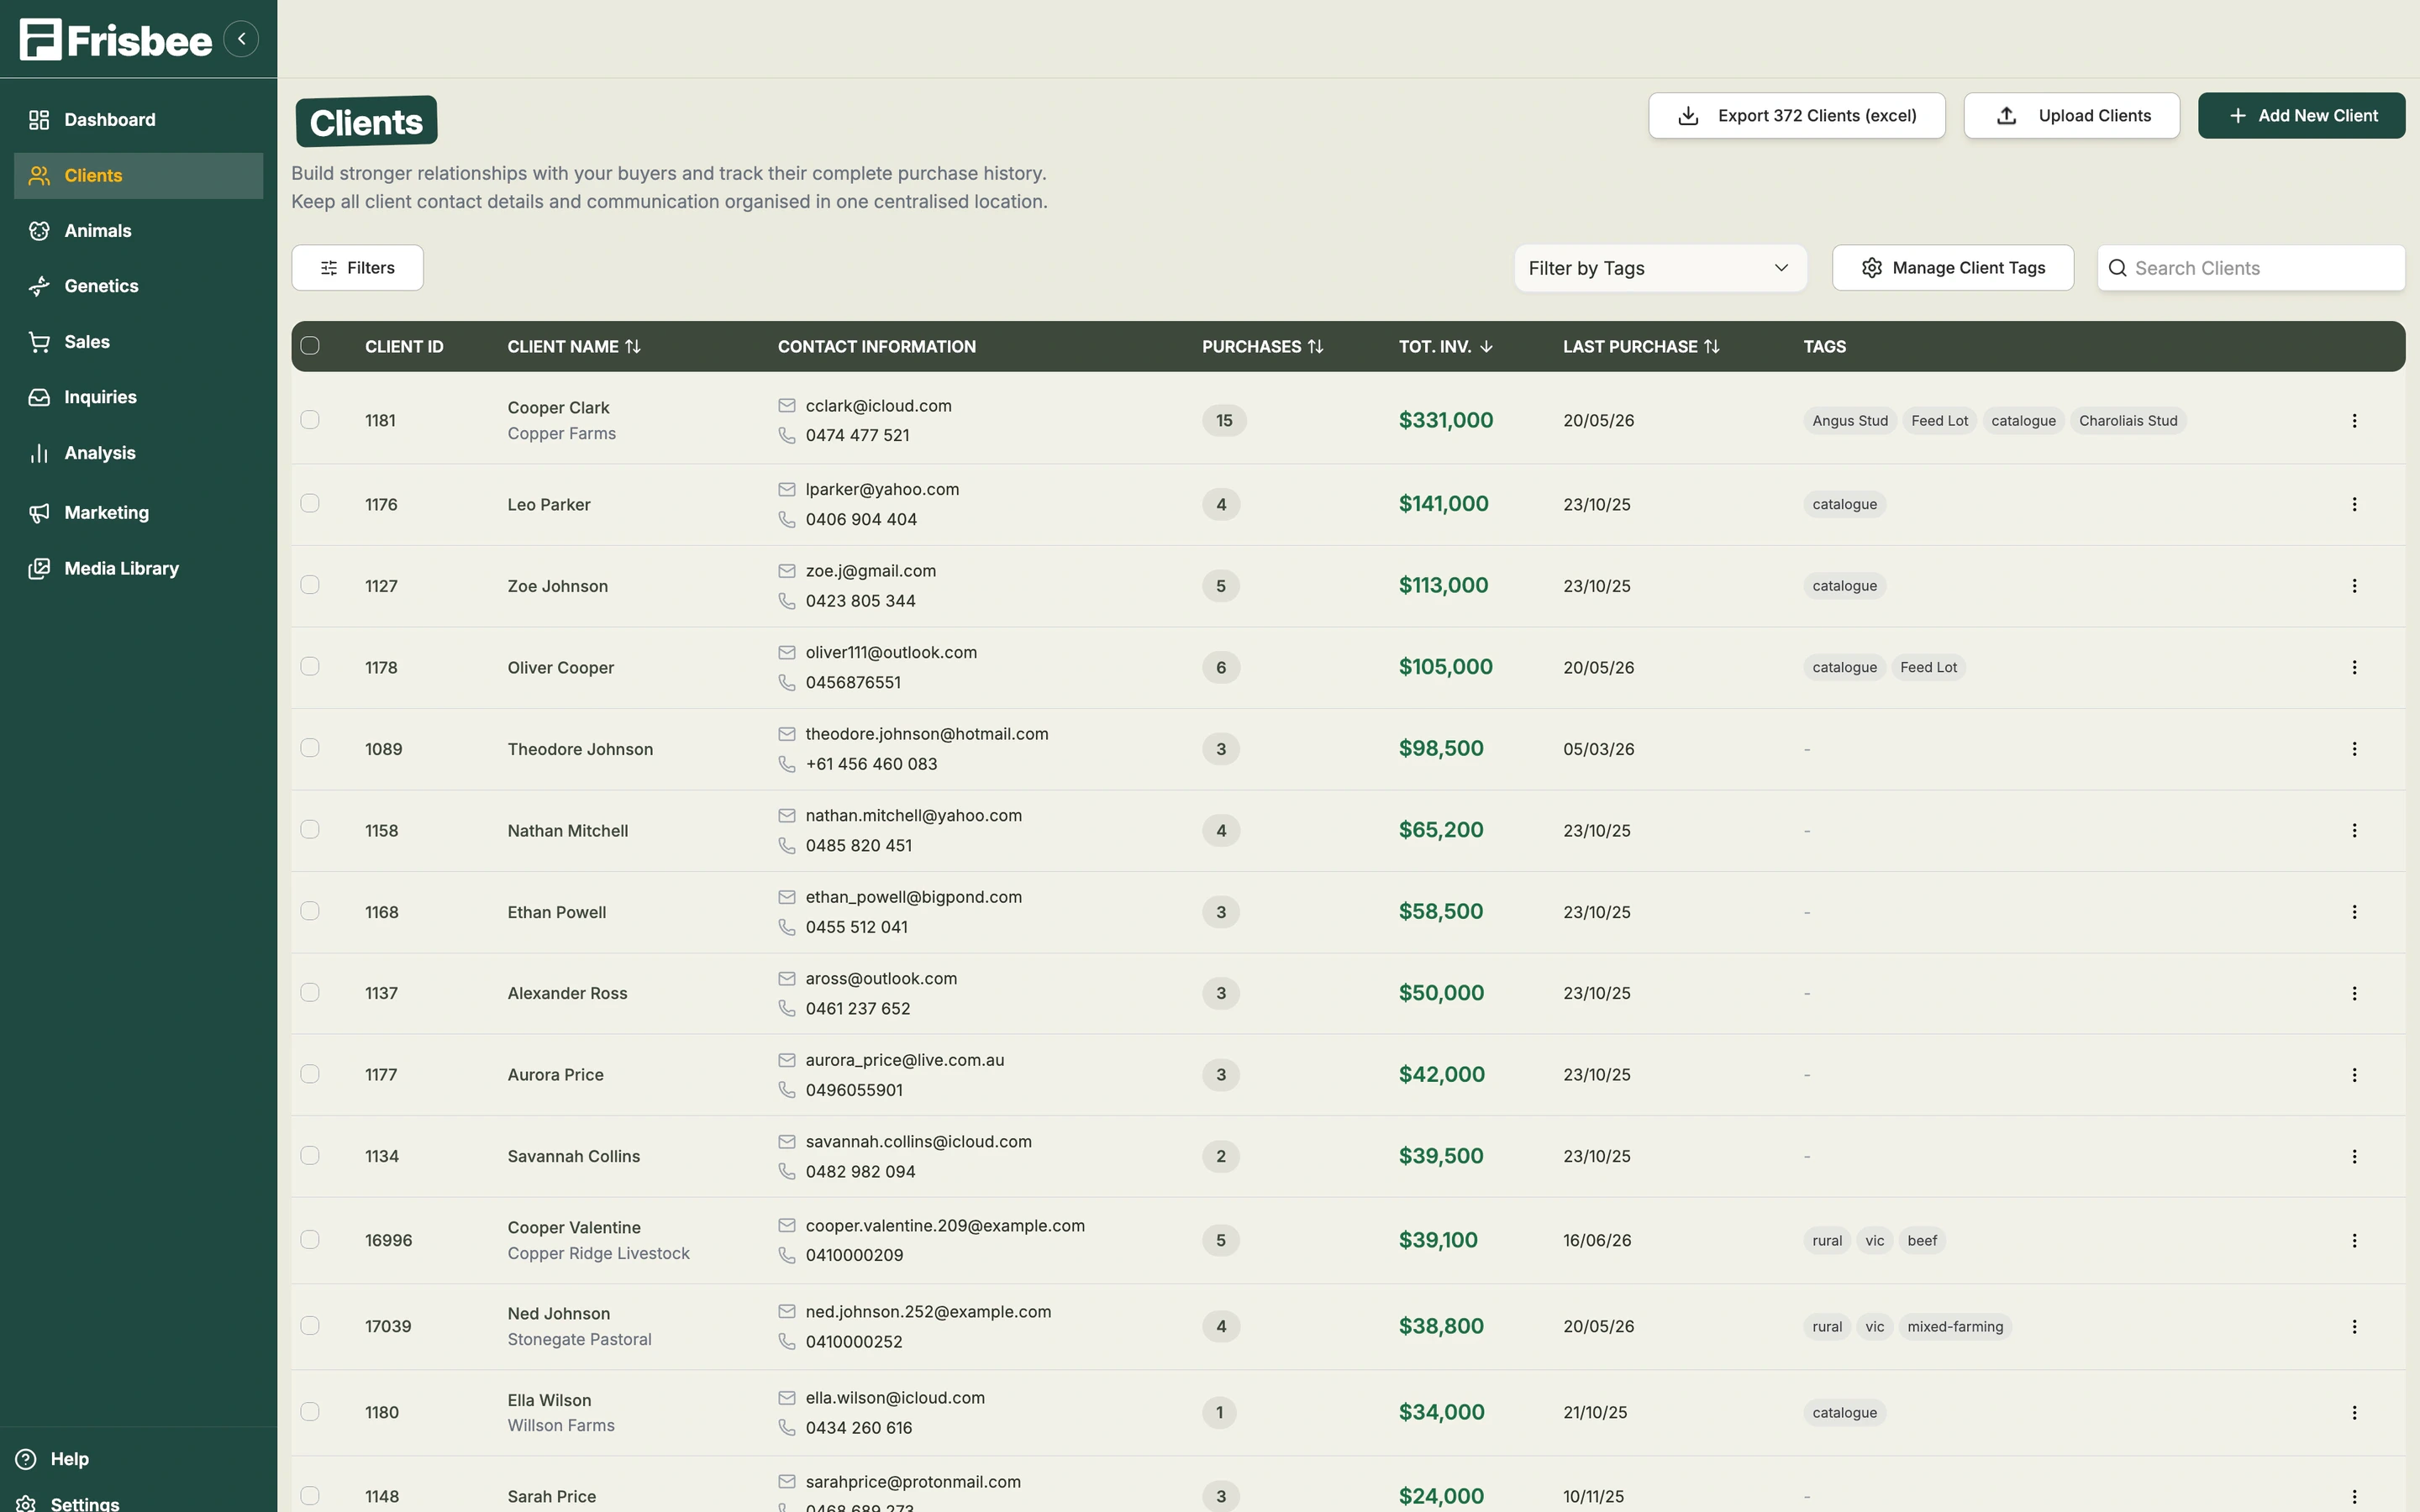This screenshot has height=1512, width=2420.
Task: Open the three-dot menu for Ned Johnson
Action: 2354,1326
